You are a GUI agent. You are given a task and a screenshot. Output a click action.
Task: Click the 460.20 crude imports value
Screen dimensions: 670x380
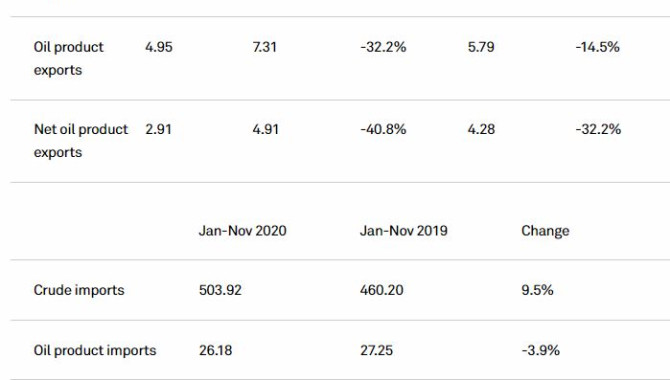tap(382, 290)
